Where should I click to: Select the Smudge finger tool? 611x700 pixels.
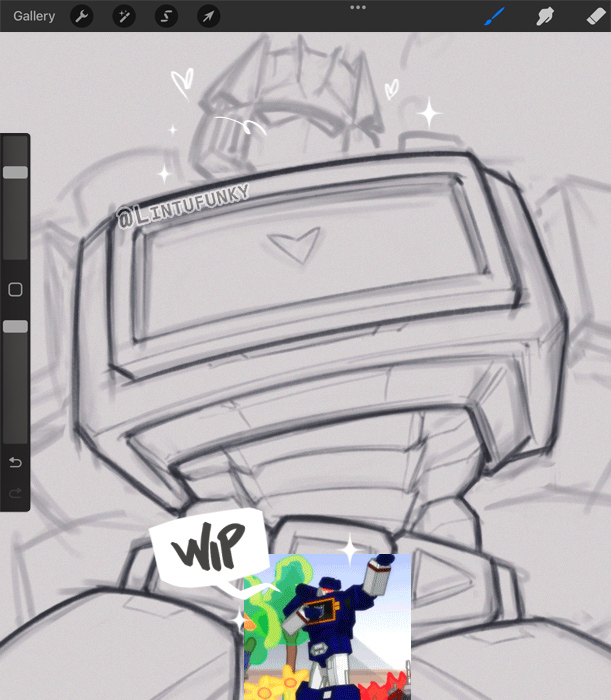point(546,16)
